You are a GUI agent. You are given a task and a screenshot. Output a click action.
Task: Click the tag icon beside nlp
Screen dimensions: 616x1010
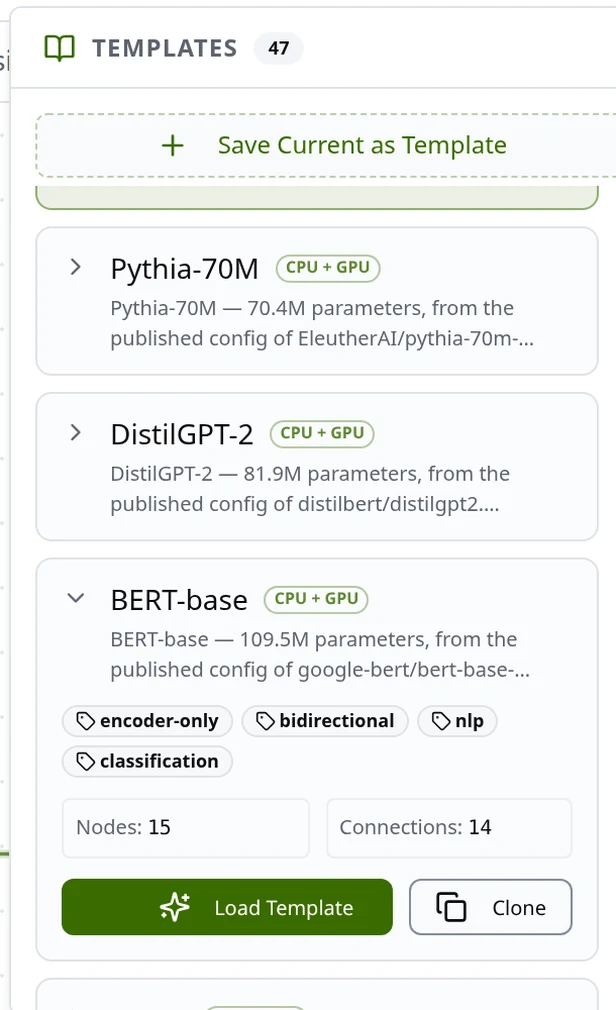pyautogui.click(x=441, y=721)
